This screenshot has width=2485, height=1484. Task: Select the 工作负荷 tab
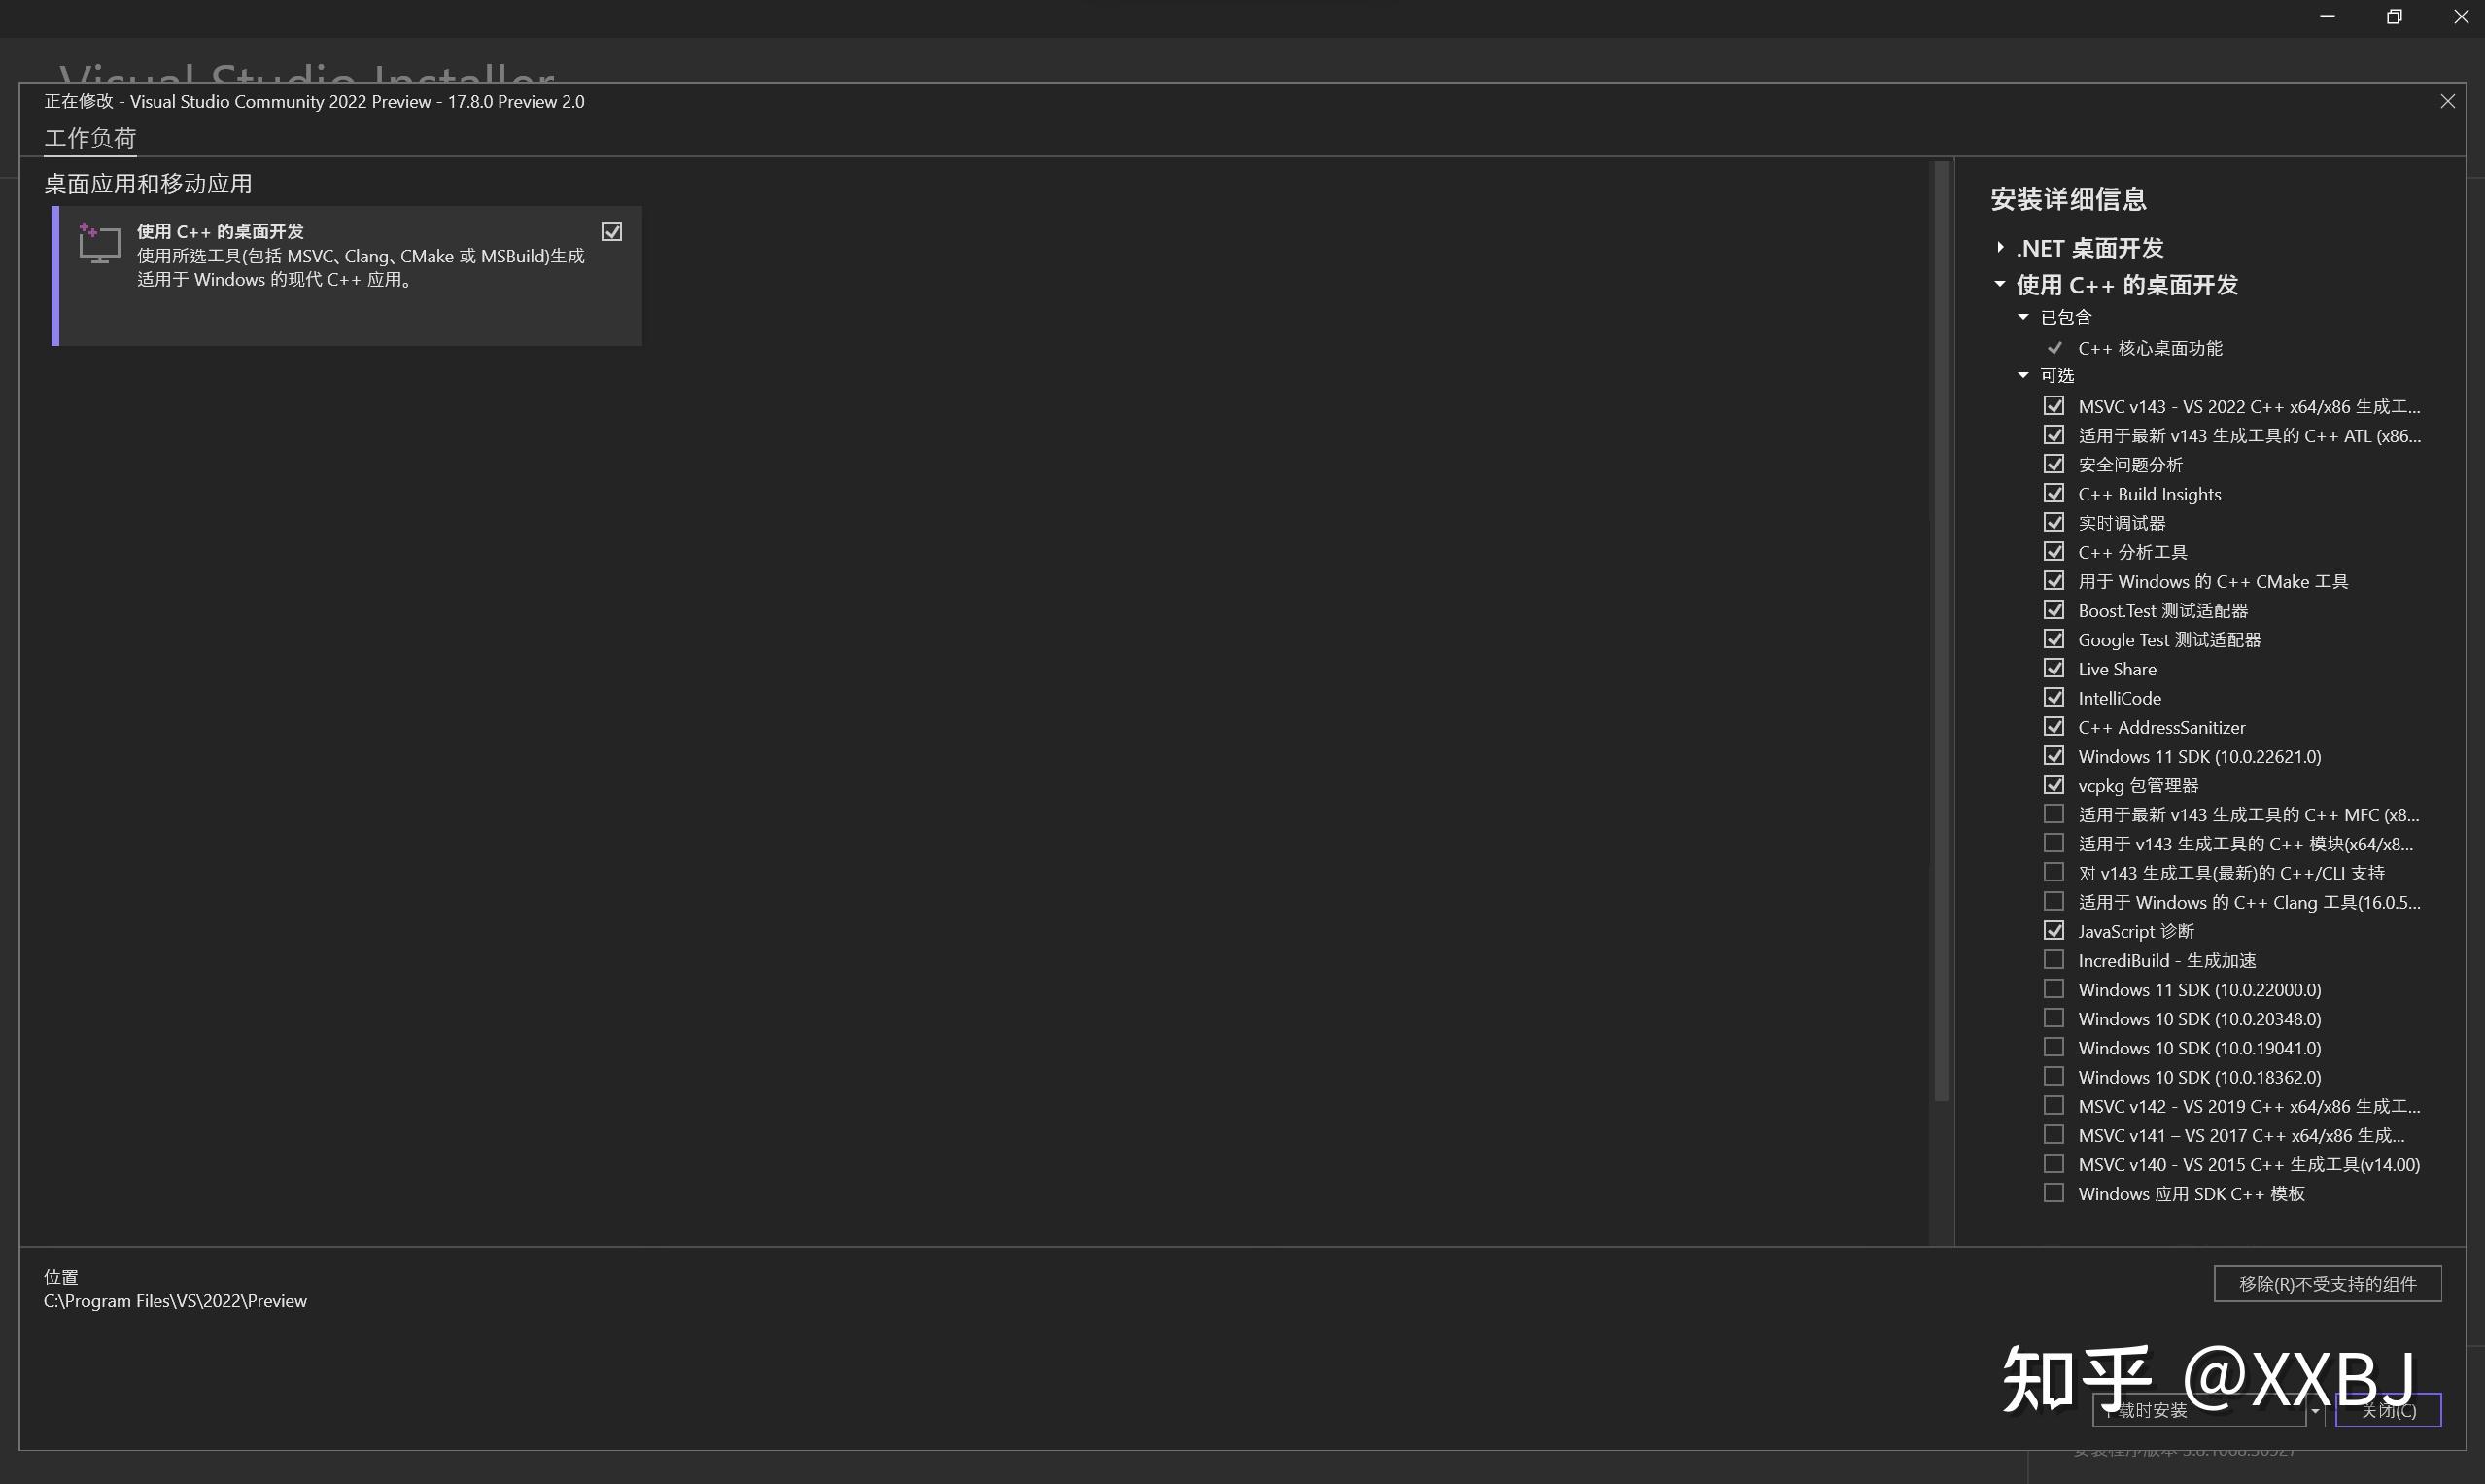90,138
